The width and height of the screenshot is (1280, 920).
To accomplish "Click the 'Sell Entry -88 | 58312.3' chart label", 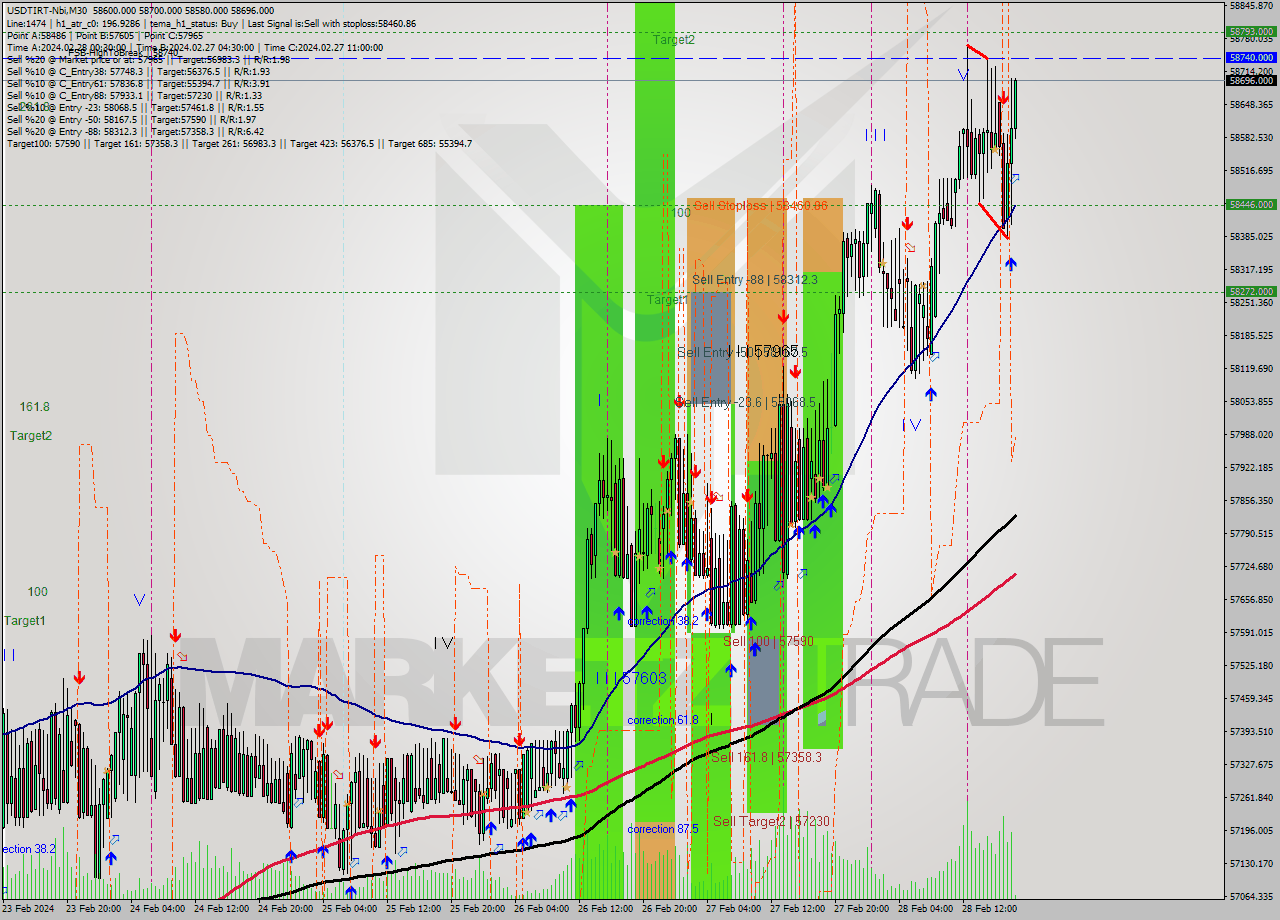I will coord(755,280).
